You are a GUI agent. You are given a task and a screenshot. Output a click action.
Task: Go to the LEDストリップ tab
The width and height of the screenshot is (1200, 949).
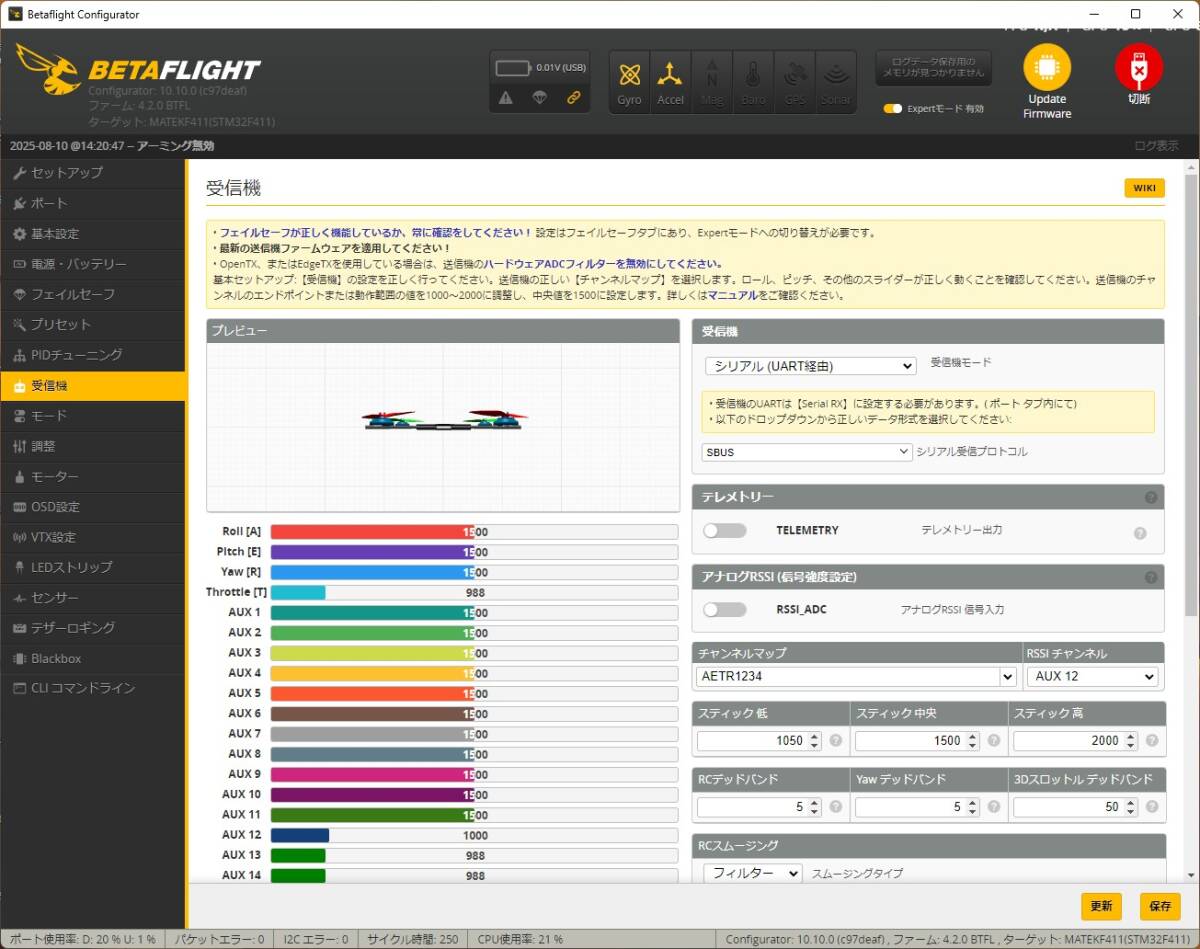coord(93,567)
